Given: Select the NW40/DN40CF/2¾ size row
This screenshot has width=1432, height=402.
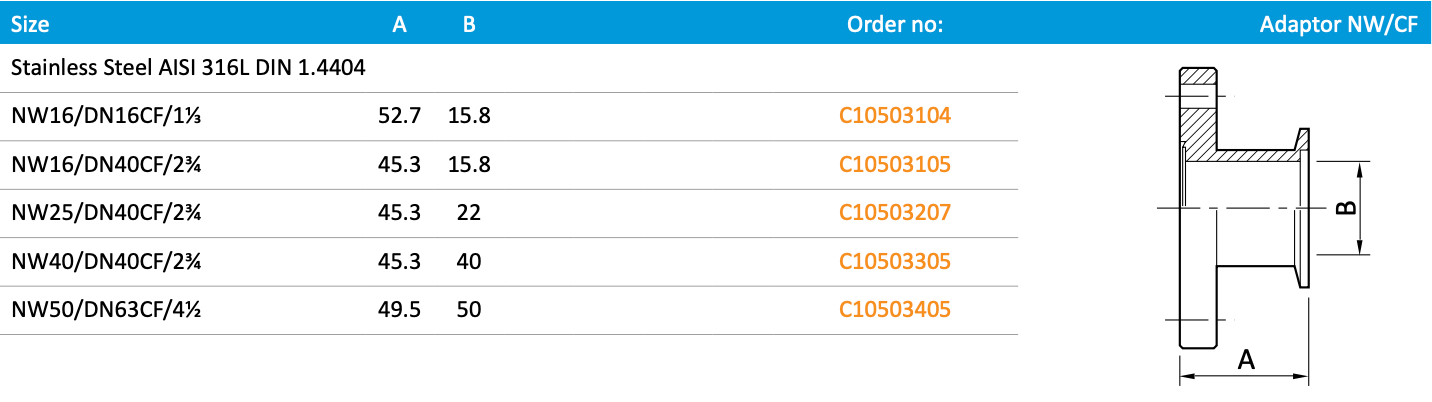Looking at the screenshot, I should (x=107, y=261).
